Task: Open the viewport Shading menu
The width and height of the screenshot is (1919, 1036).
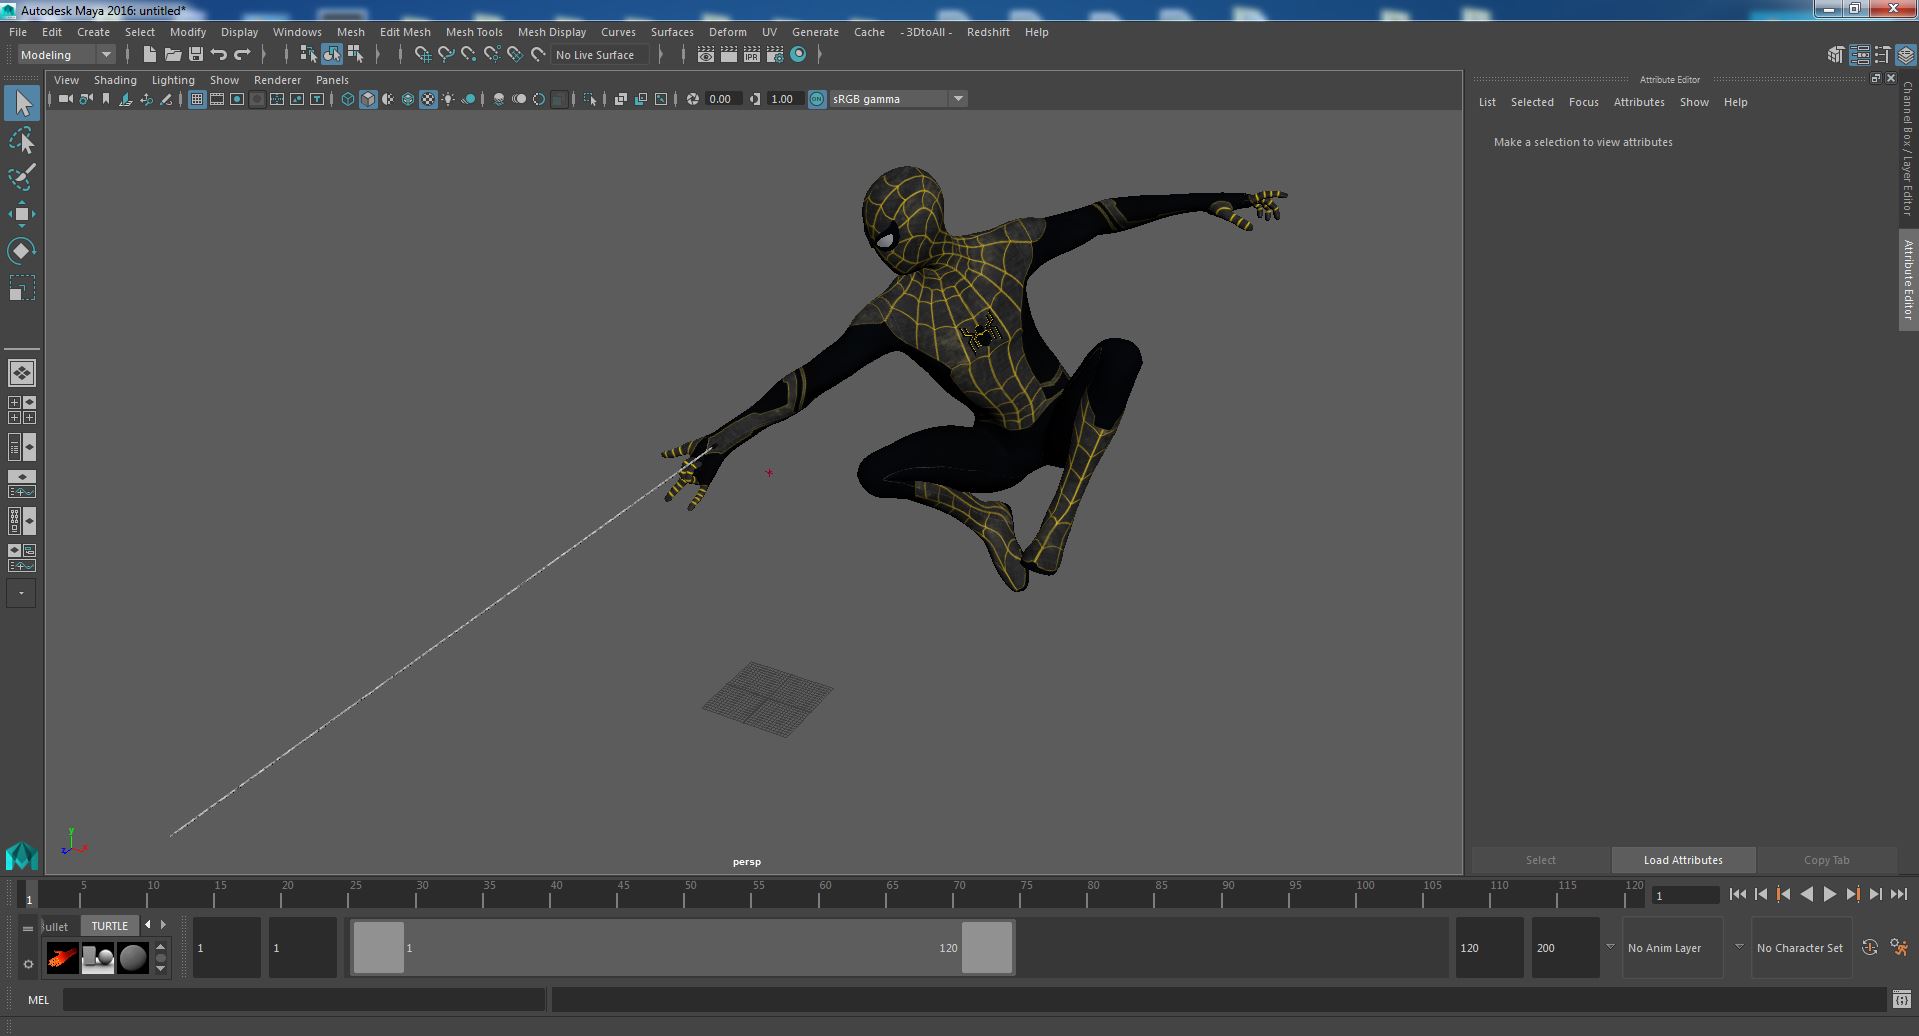Action: coord(115,80)
